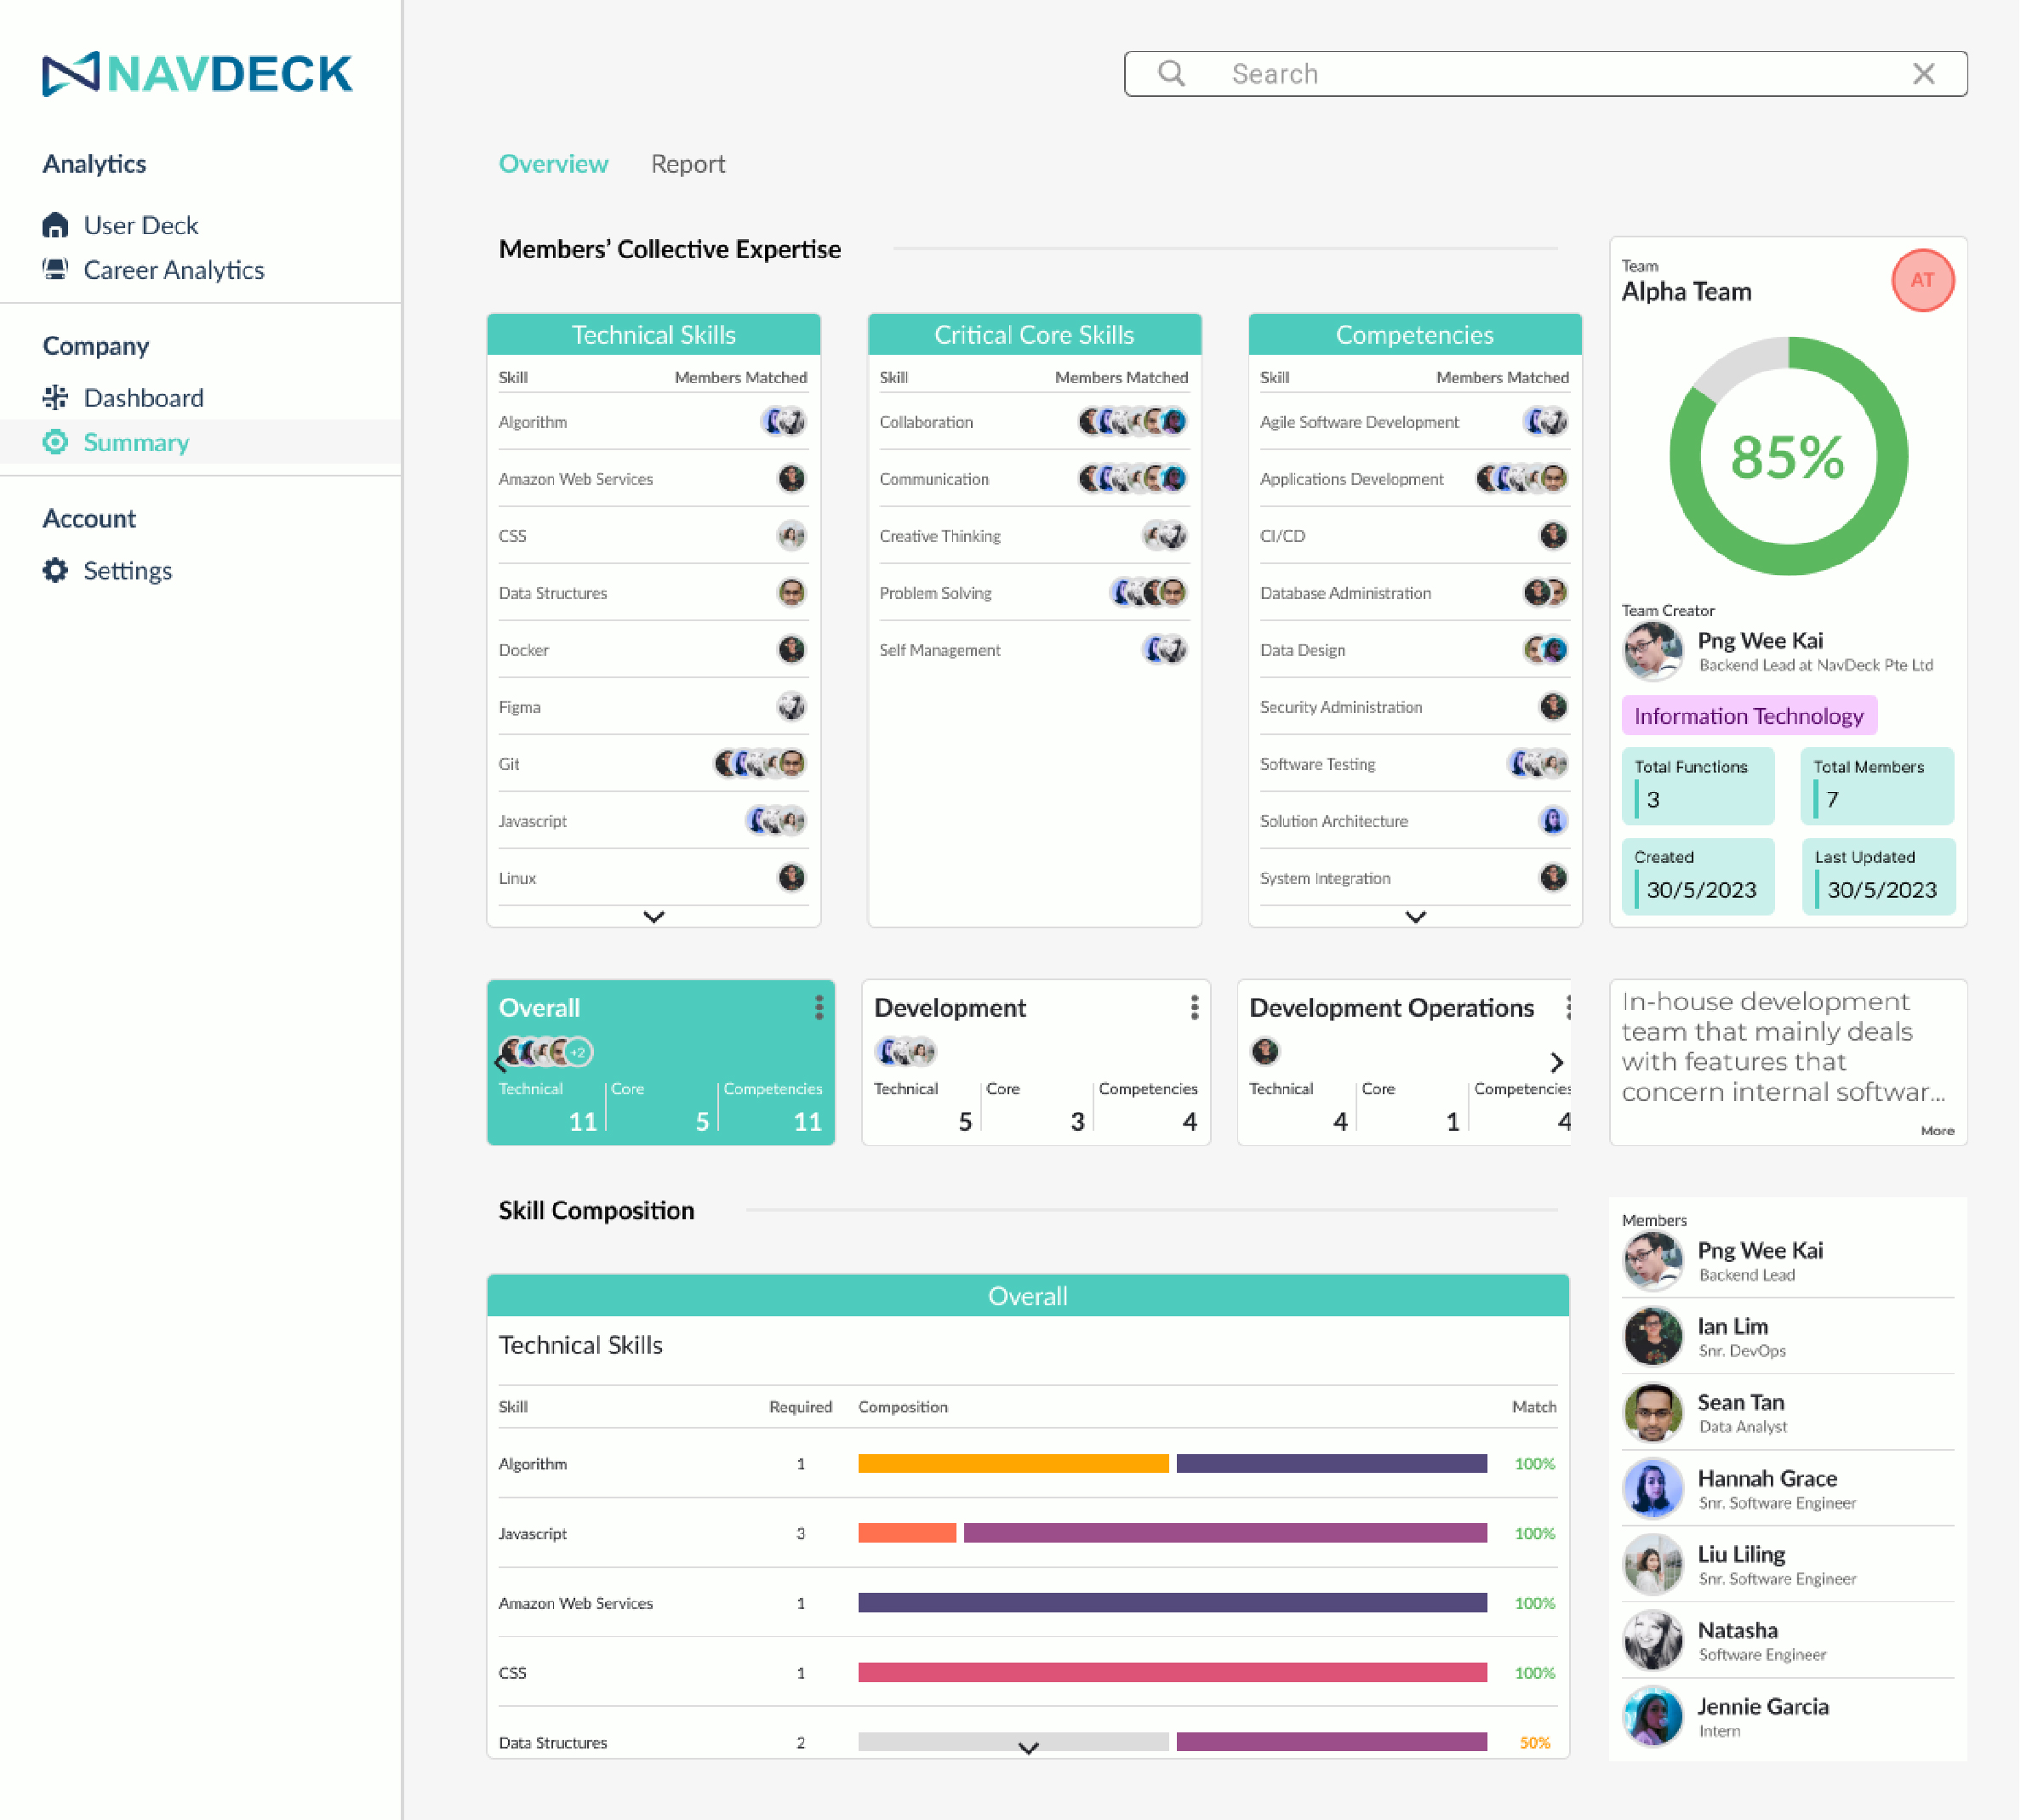Open User Deck analytics section
Viewport: 2021px width, 1820px height.
tap(140, 223)
